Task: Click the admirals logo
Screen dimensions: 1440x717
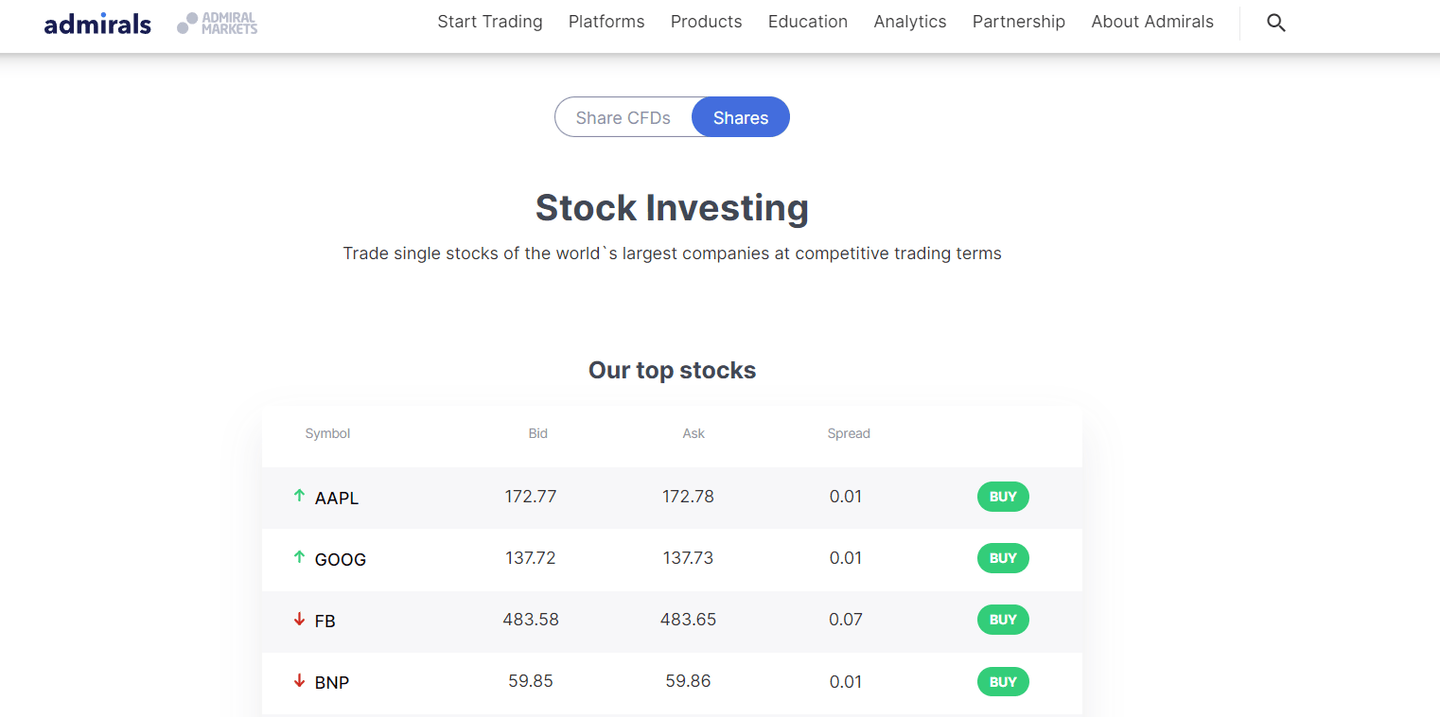Action: 98,23
